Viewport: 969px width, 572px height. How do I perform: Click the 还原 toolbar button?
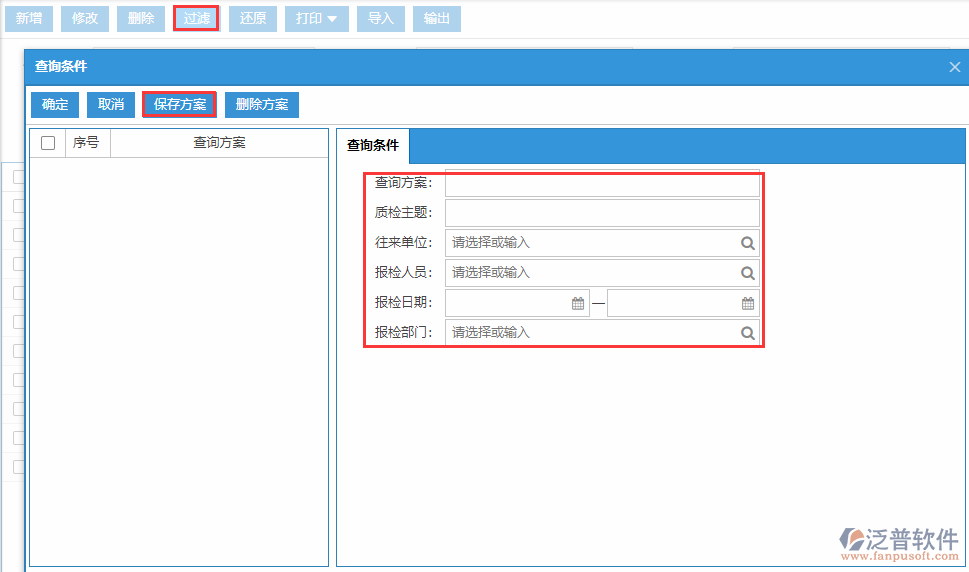[253, 19]
